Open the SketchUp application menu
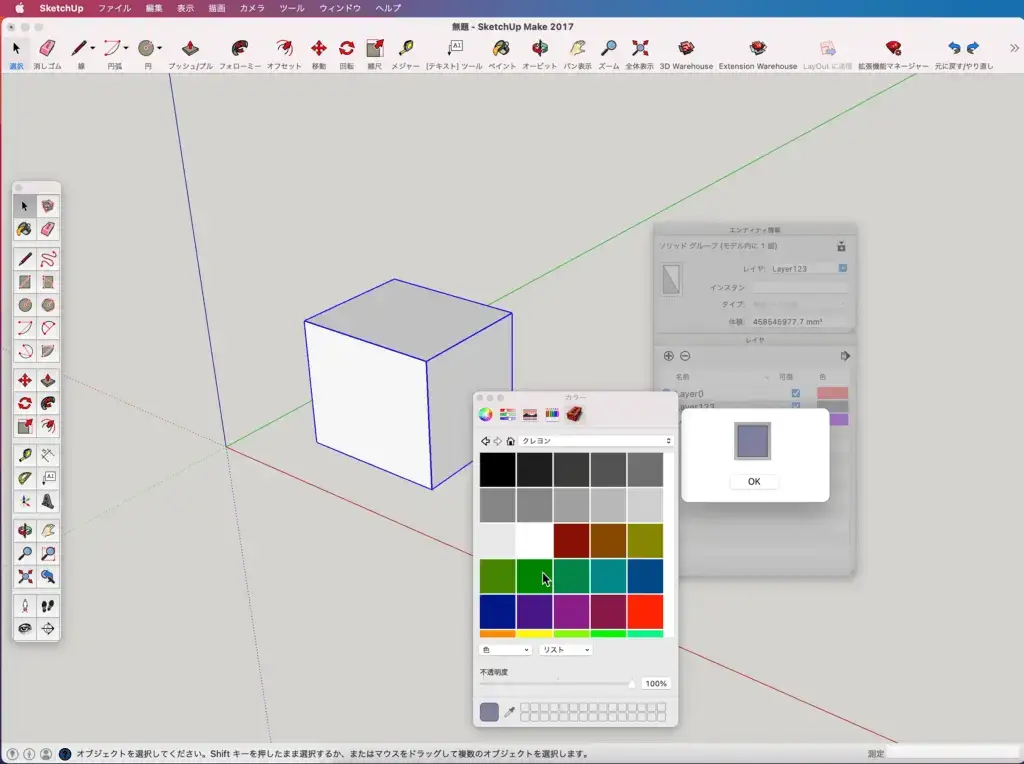 (61, 8)
